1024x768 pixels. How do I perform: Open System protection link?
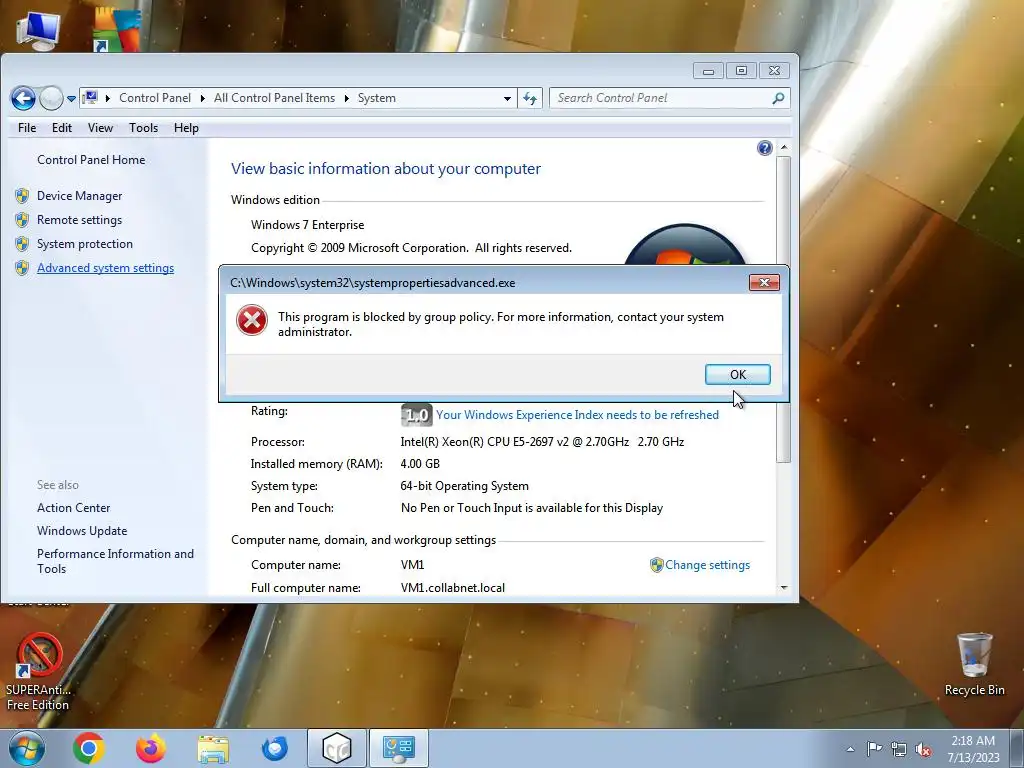click(85, 244)
